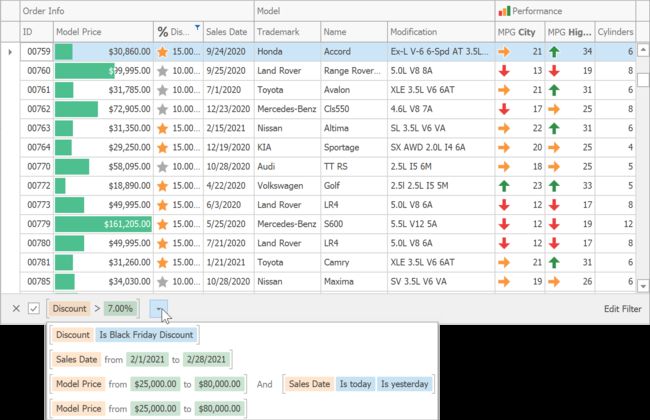Sort by the Sales Date column header
Screen dimensions: 650x420
(x=229, y=32)
